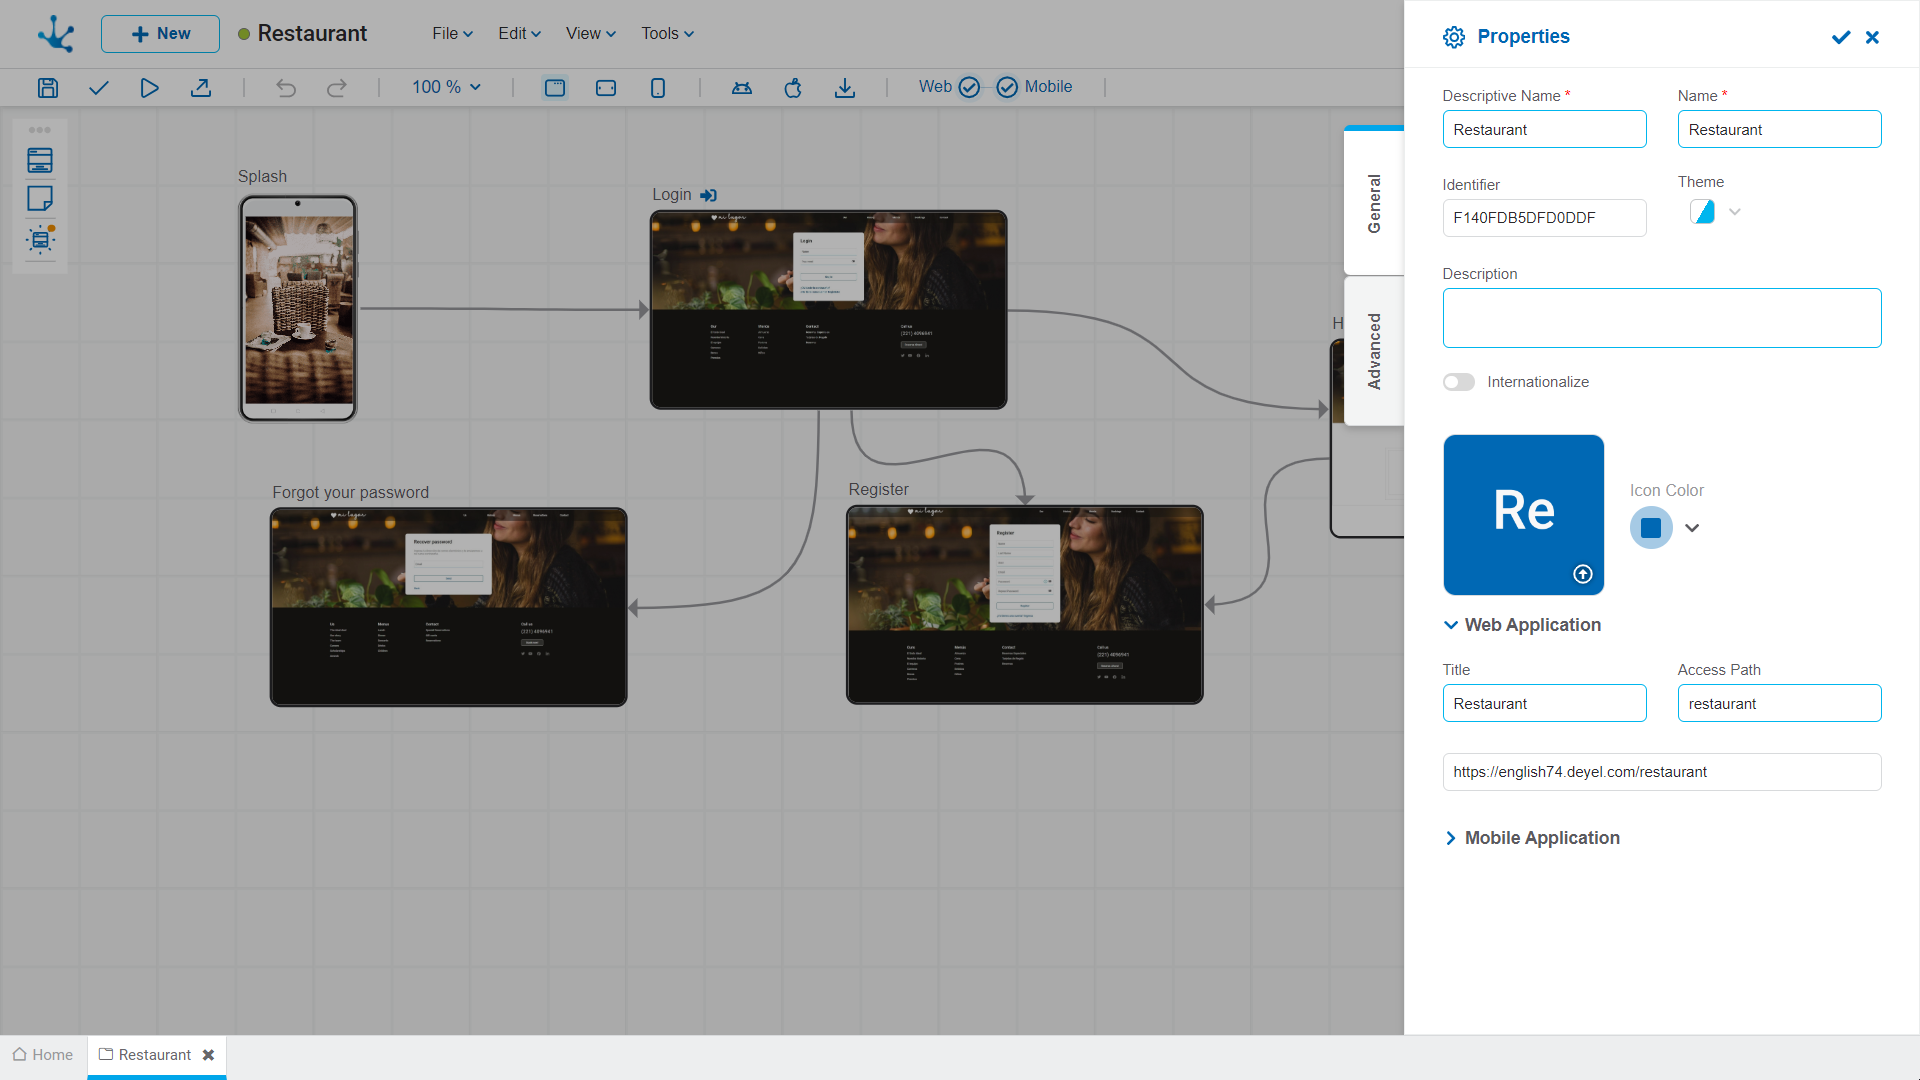The width and height of the screenshot is (1920, 1080).
Task: Click the Description text field
Action: [1661, 318]
